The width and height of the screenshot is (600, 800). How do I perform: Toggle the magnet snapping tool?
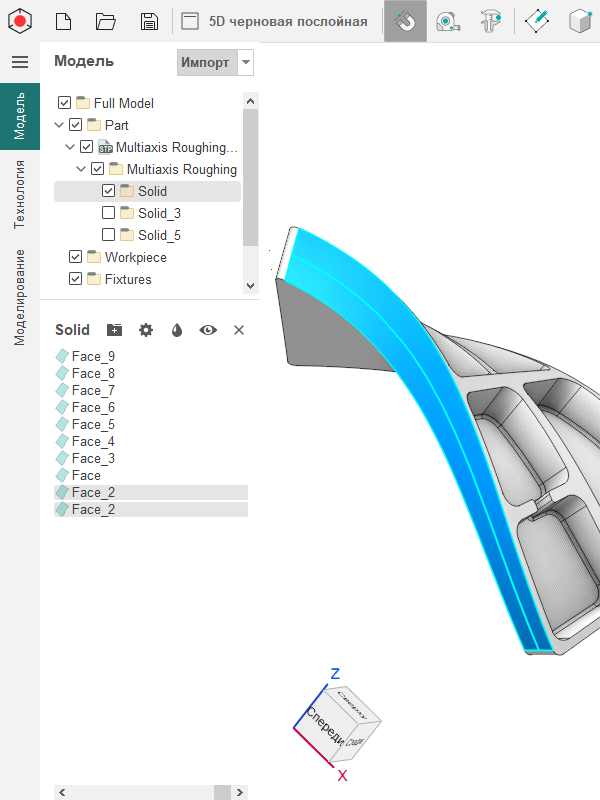click(405, 21)
